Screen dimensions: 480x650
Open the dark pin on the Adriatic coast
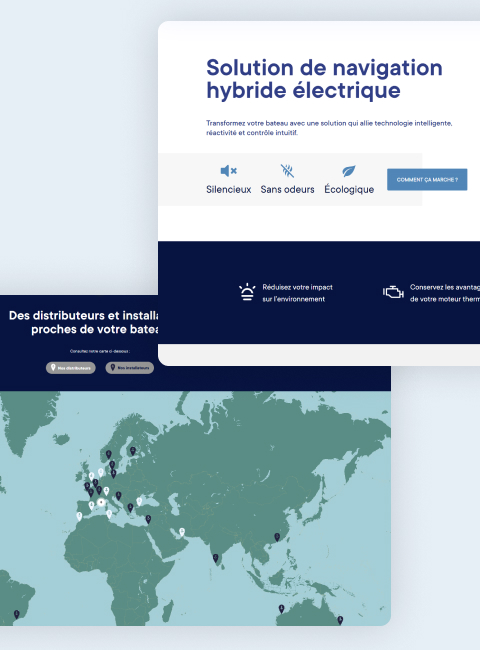(119, 495)
